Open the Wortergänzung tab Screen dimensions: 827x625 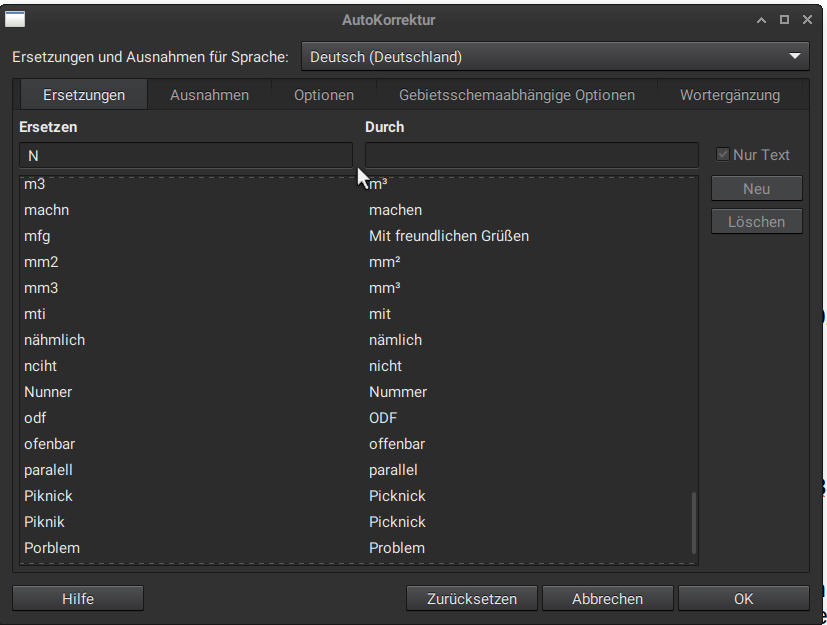point(730,95)
